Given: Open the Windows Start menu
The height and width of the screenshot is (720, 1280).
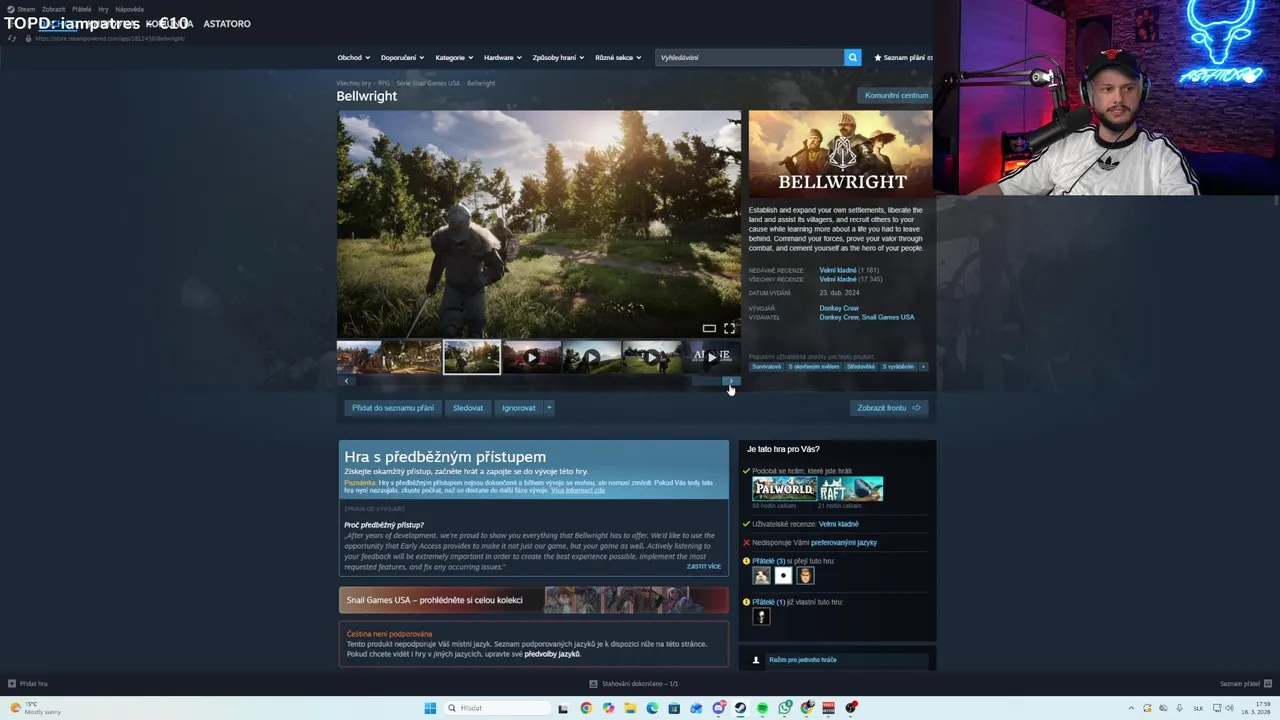Looking at the screenshot, I should pyautogui.click(x=430, y=708).
